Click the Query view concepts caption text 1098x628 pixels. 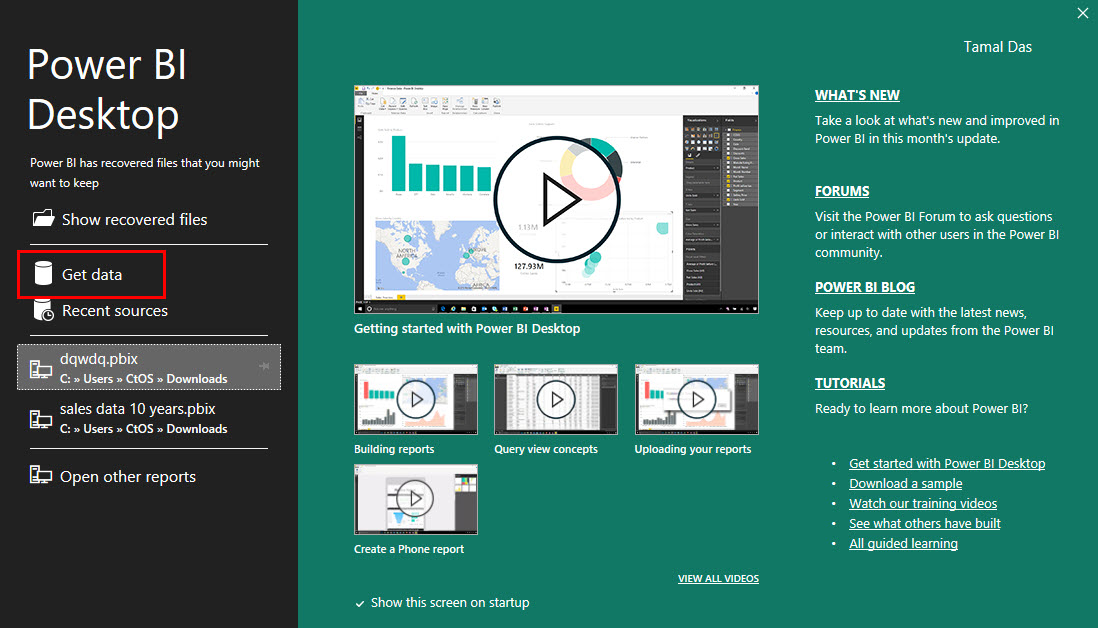545,449
